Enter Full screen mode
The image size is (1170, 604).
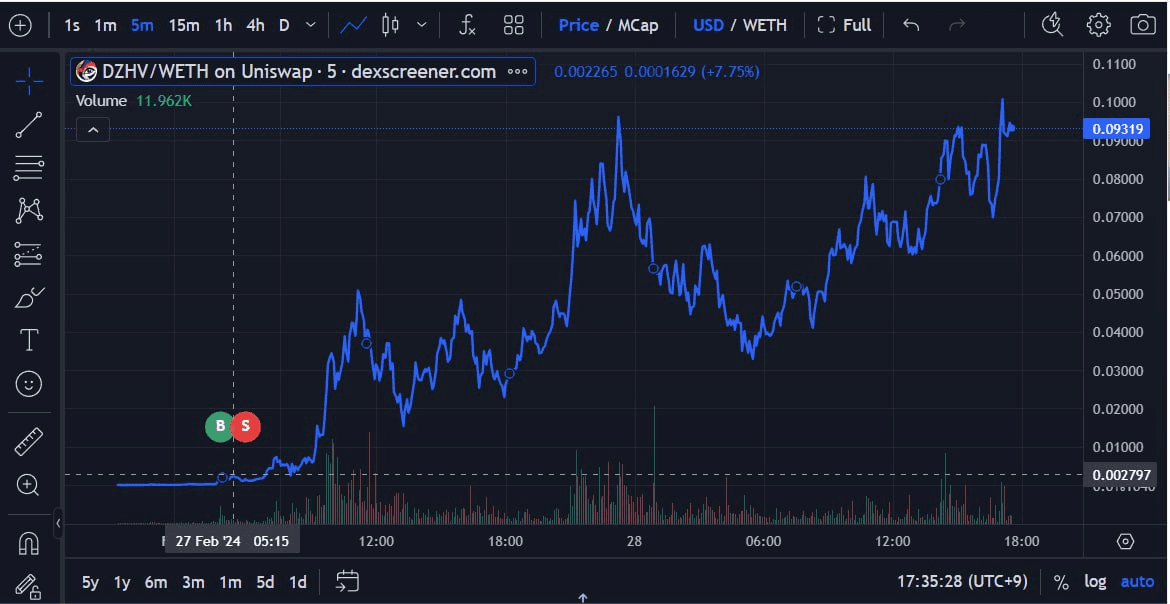pos(844,25)
